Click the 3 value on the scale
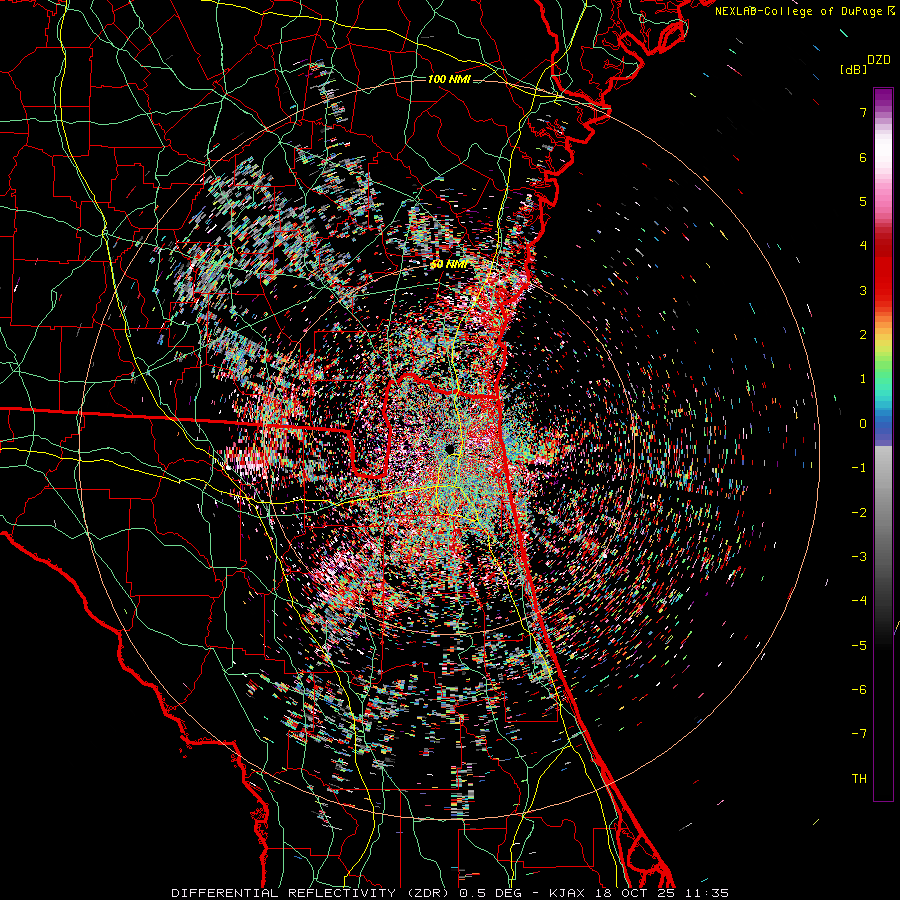900x900 pixels. tap(863, 290)
